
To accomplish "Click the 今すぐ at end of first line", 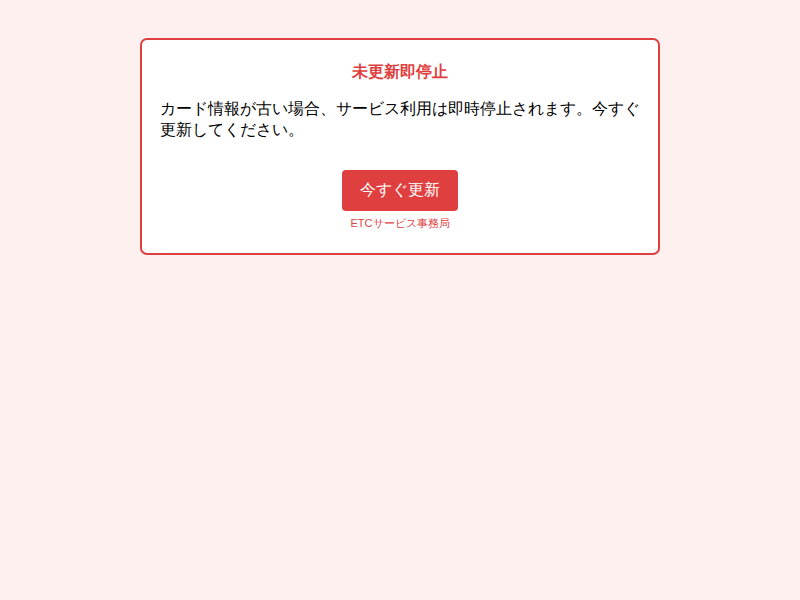I will coord(615,109).
